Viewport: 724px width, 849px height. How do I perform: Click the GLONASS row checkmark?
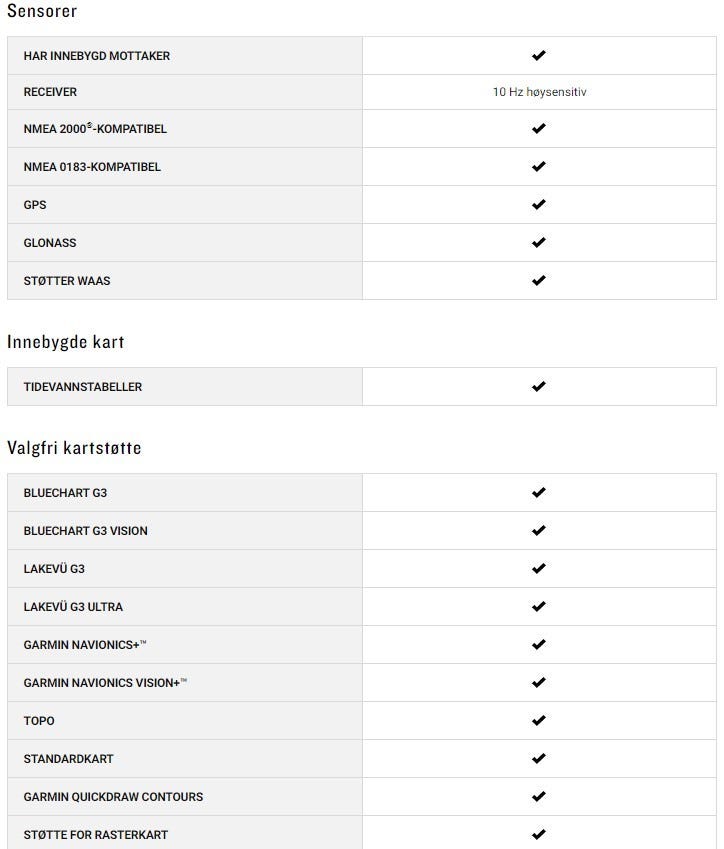[539, 243]
